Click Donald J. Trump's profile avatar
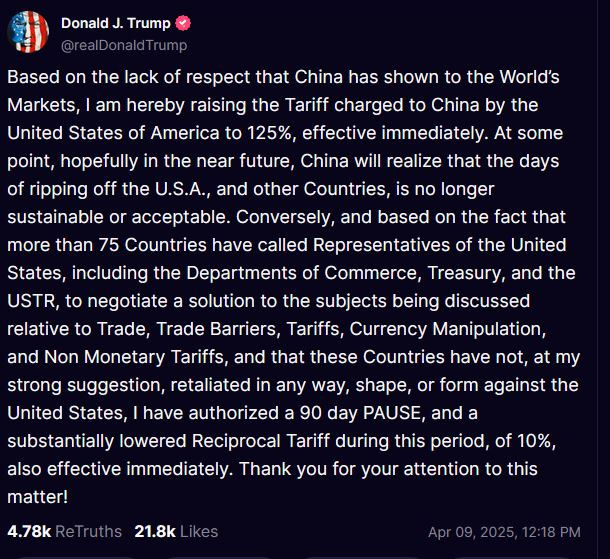 click(28, 33)
